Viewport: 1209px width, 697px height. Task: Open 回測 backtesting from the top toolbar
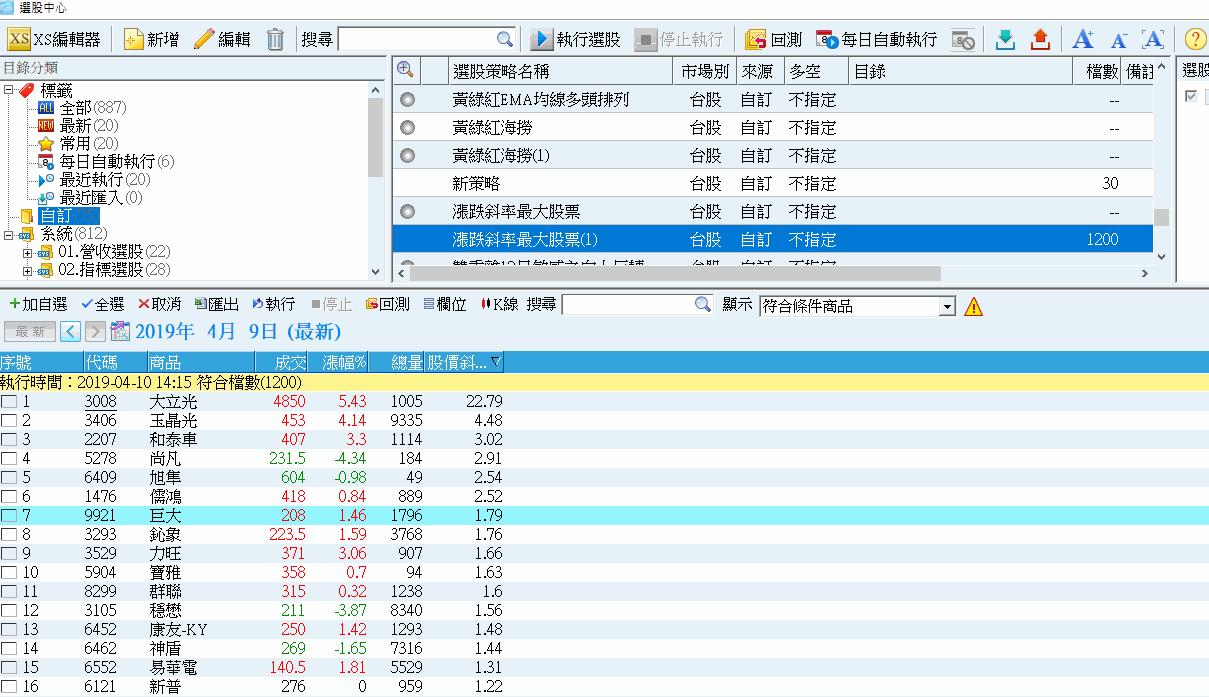point(770,39)
